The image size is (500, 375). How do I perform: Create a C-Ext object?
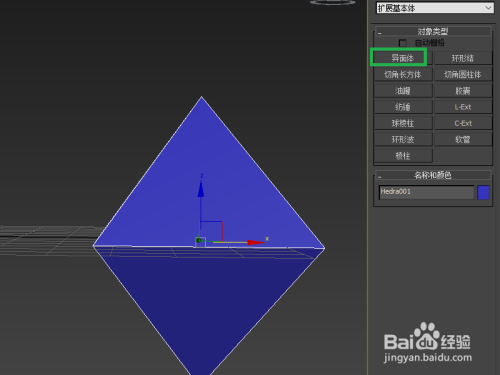tap(463, 123)
